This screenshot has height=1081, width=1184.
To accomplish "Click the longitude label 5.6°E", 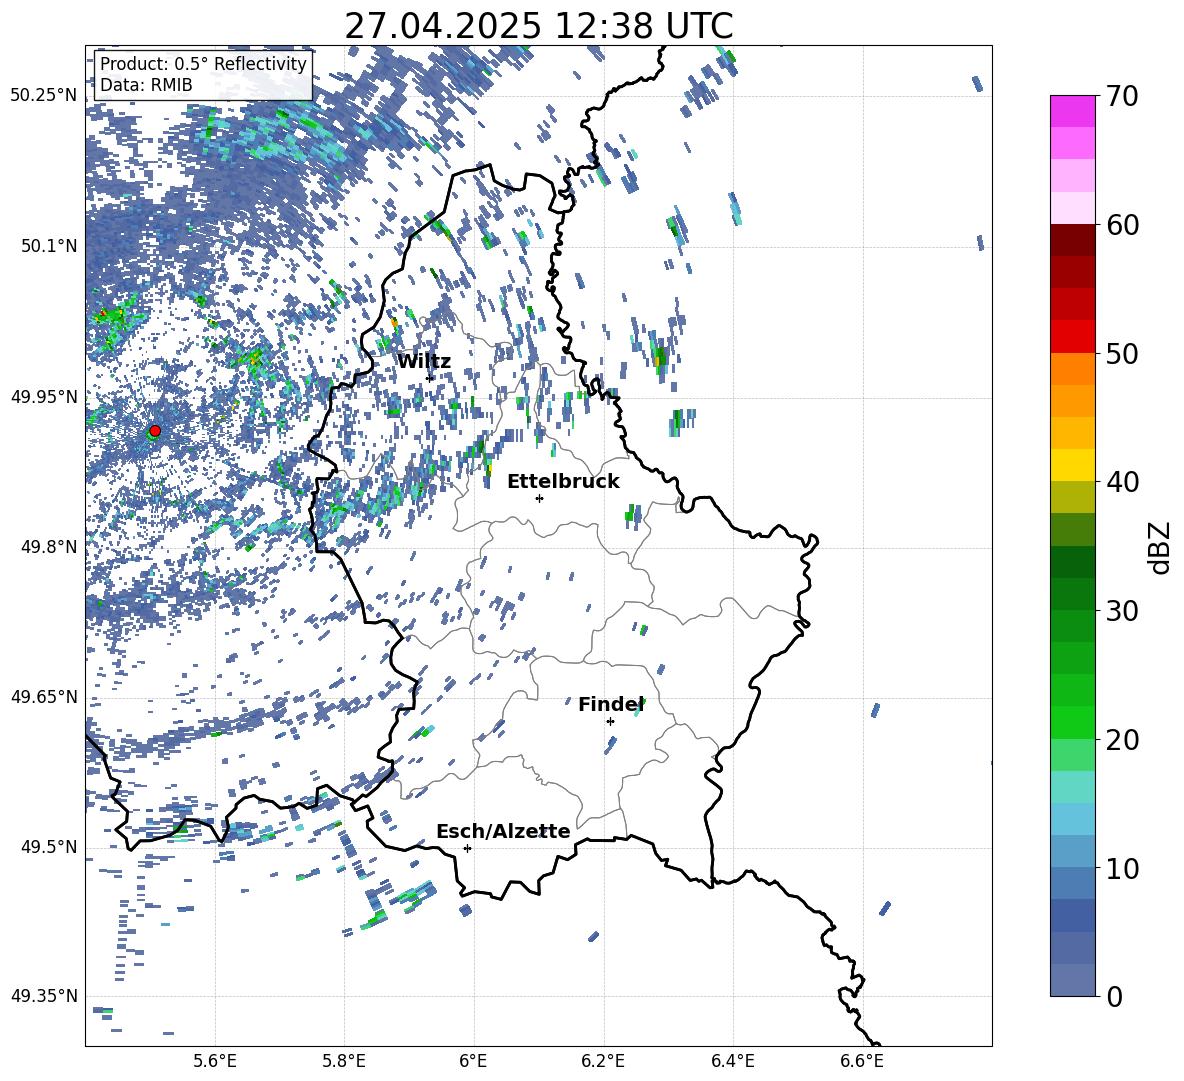I will pyautogui.click(x=215, y=1061).
